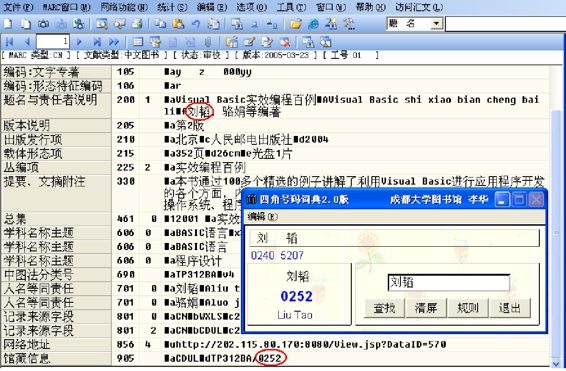Click the record number input box

pyautogui.click(x=53, y=42)
